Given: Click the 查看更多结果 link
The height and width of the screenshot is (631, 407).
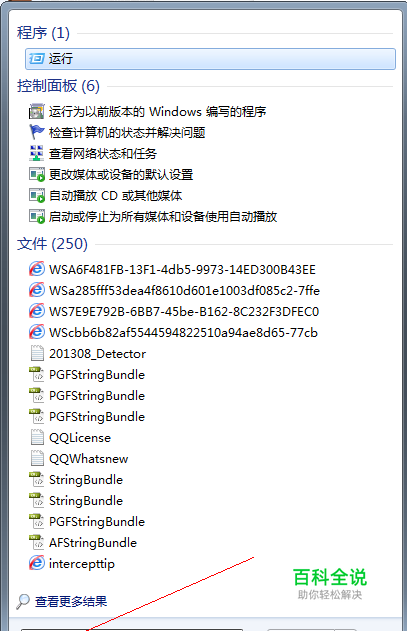Looking at the screenshot, I should click(71, 602).
